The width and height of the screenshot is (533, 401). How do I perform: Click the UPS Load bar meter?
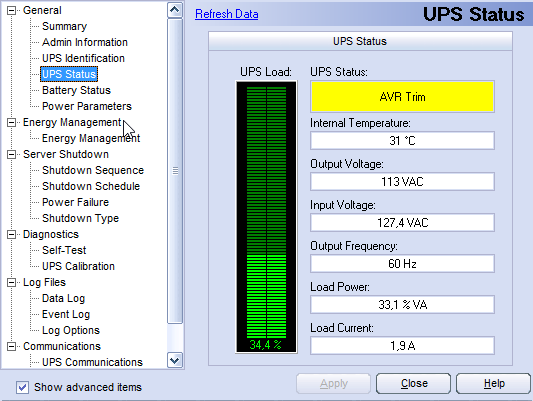266,217
